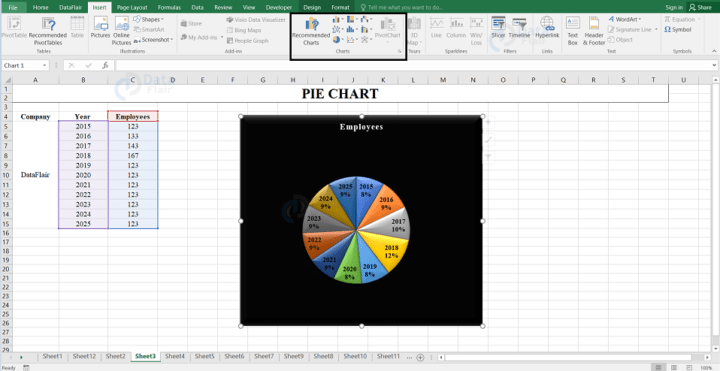Open Header & Footer
The image size is (720, 371).
(594, 31)
